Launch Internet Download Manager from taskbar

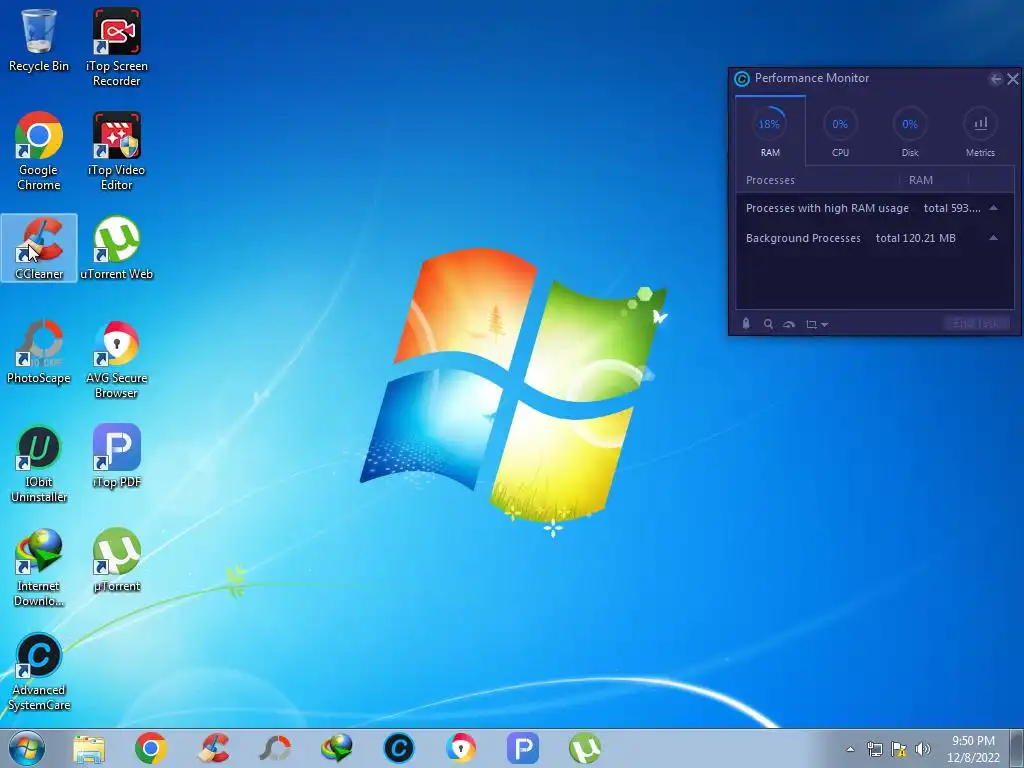click(x=337, y=748)
